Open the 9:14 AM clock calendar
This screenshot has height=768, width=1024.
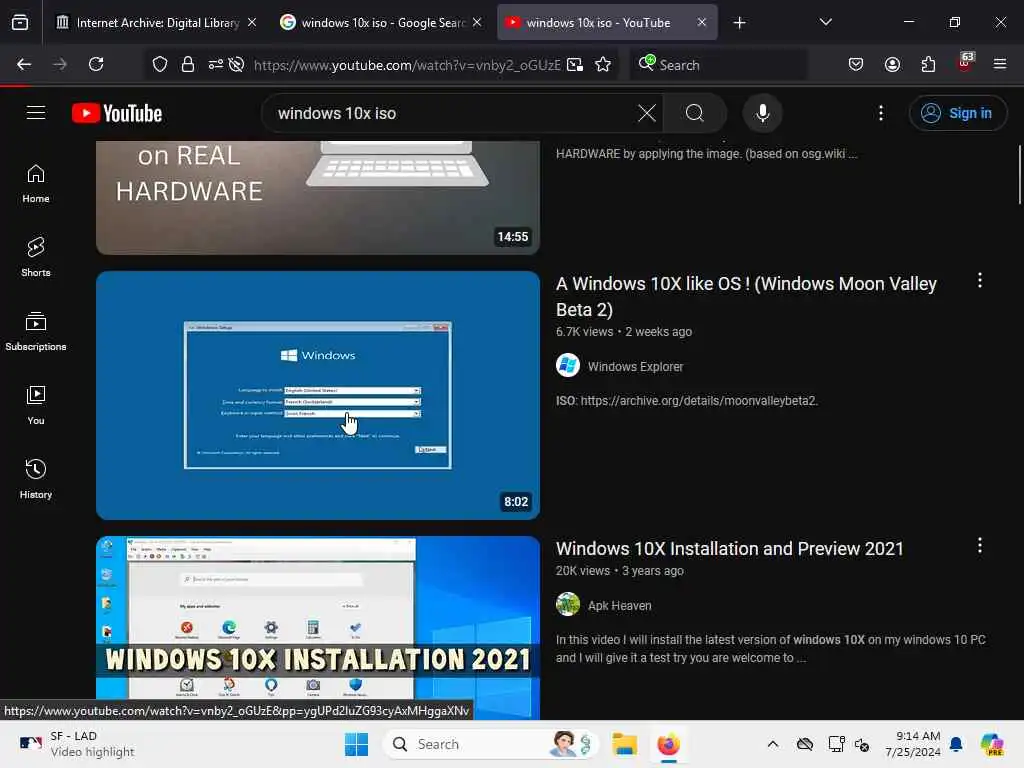(x=913, y=744)
